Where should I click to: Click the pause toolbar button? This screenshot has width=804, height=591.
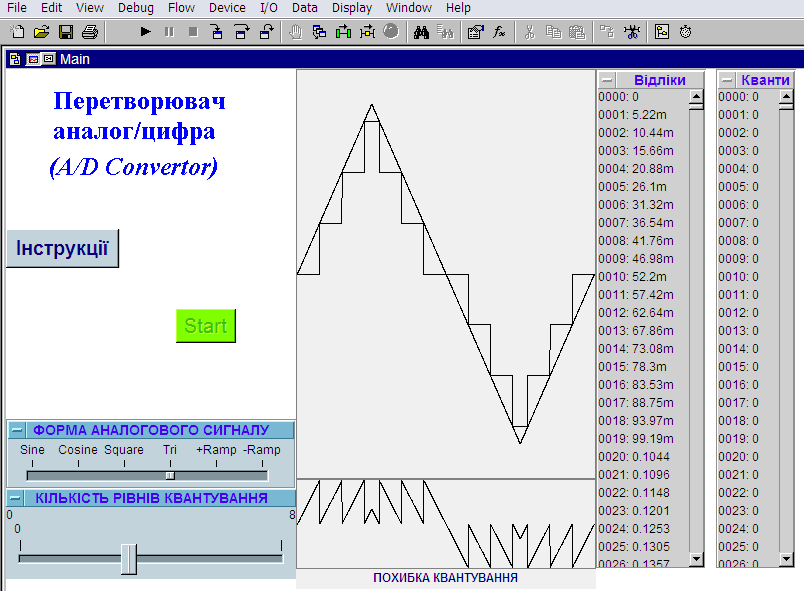pyautogui.click(x=169, y=32)
